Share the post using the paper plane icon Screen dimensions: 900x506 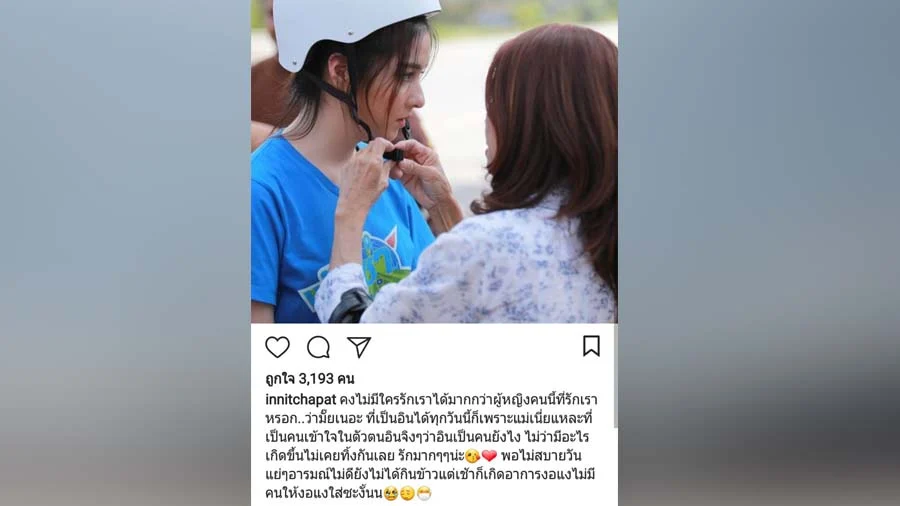click(x=359, y=347)
